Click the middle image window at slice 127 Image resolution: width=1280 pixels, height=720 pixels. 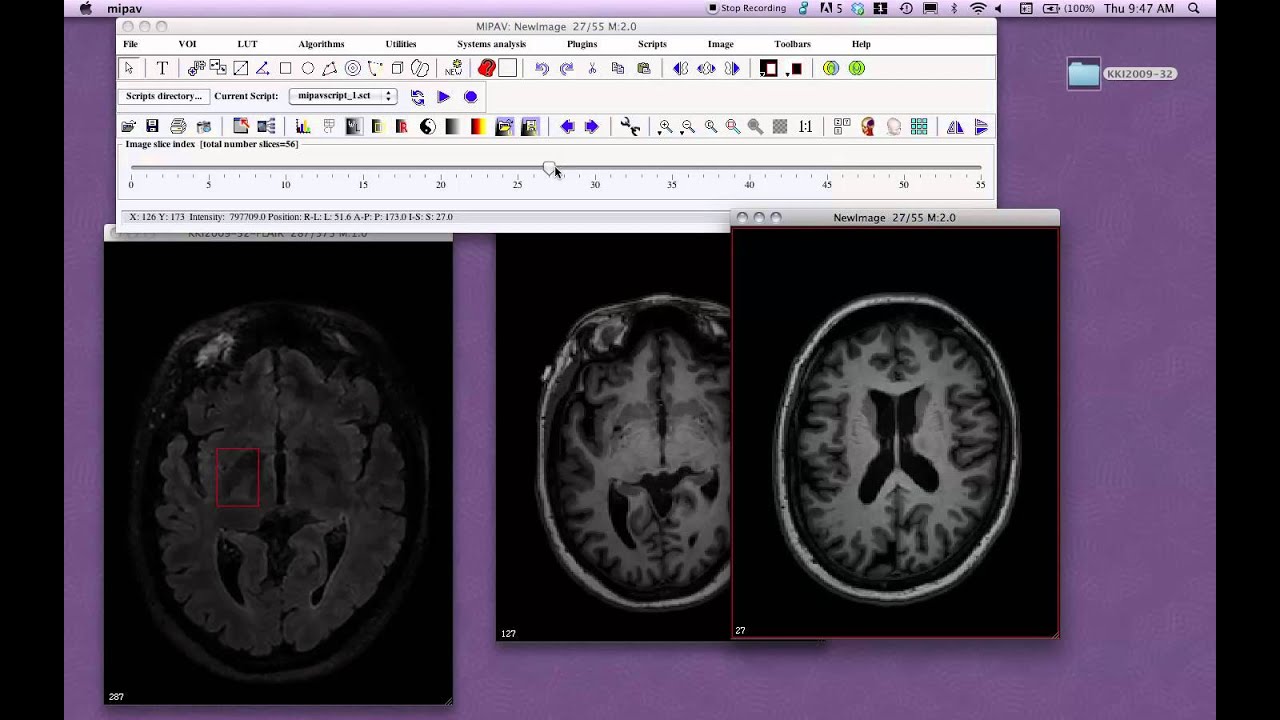click(613, 436)
